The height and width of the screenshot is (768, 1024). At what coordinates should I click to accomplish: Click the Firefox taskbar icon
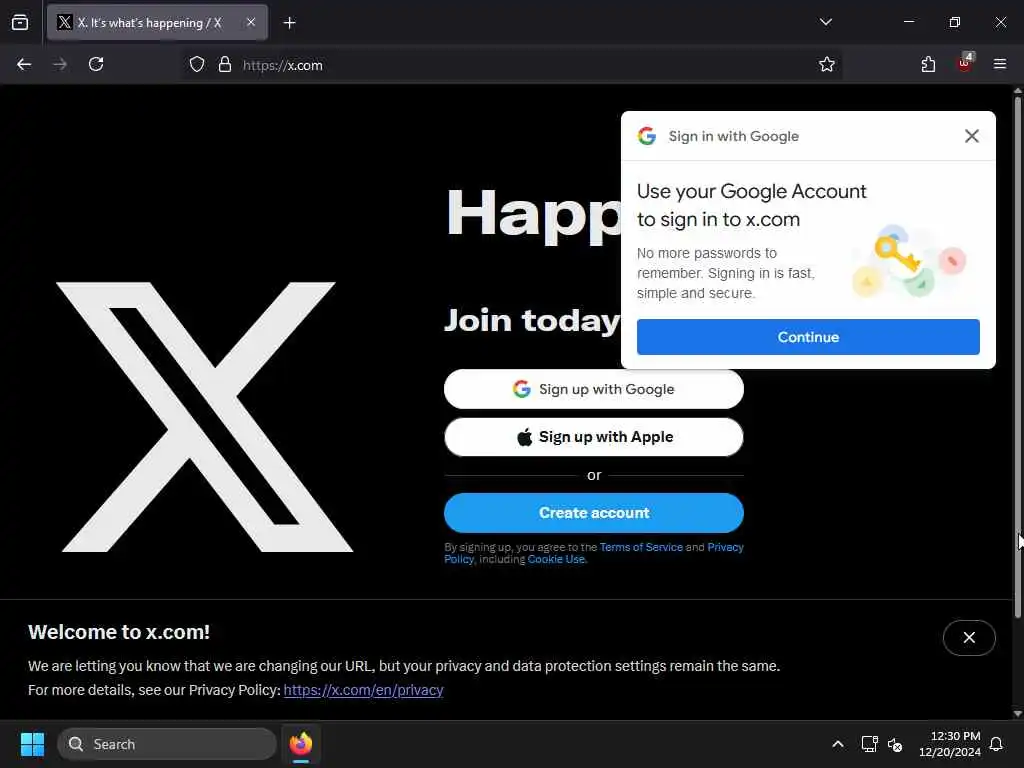tap(301, 744)
